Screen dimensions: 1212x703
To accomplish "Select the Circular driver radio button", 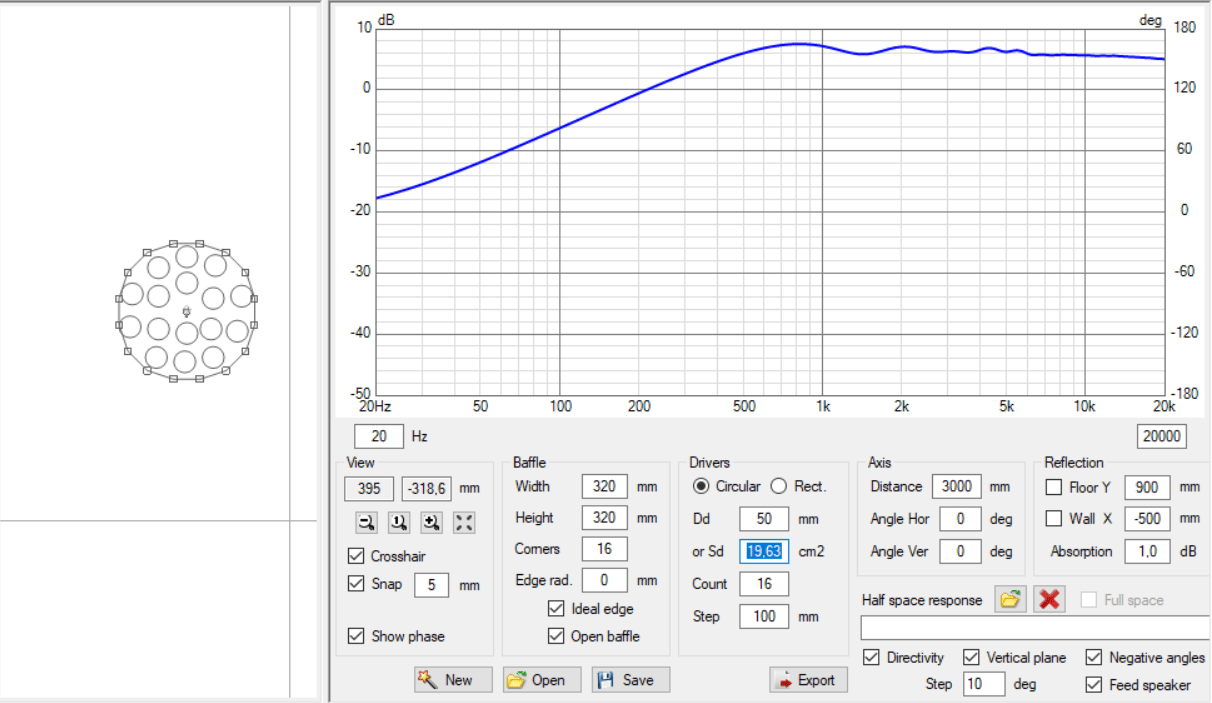I will pyautogui.click(x=701, y=486).
